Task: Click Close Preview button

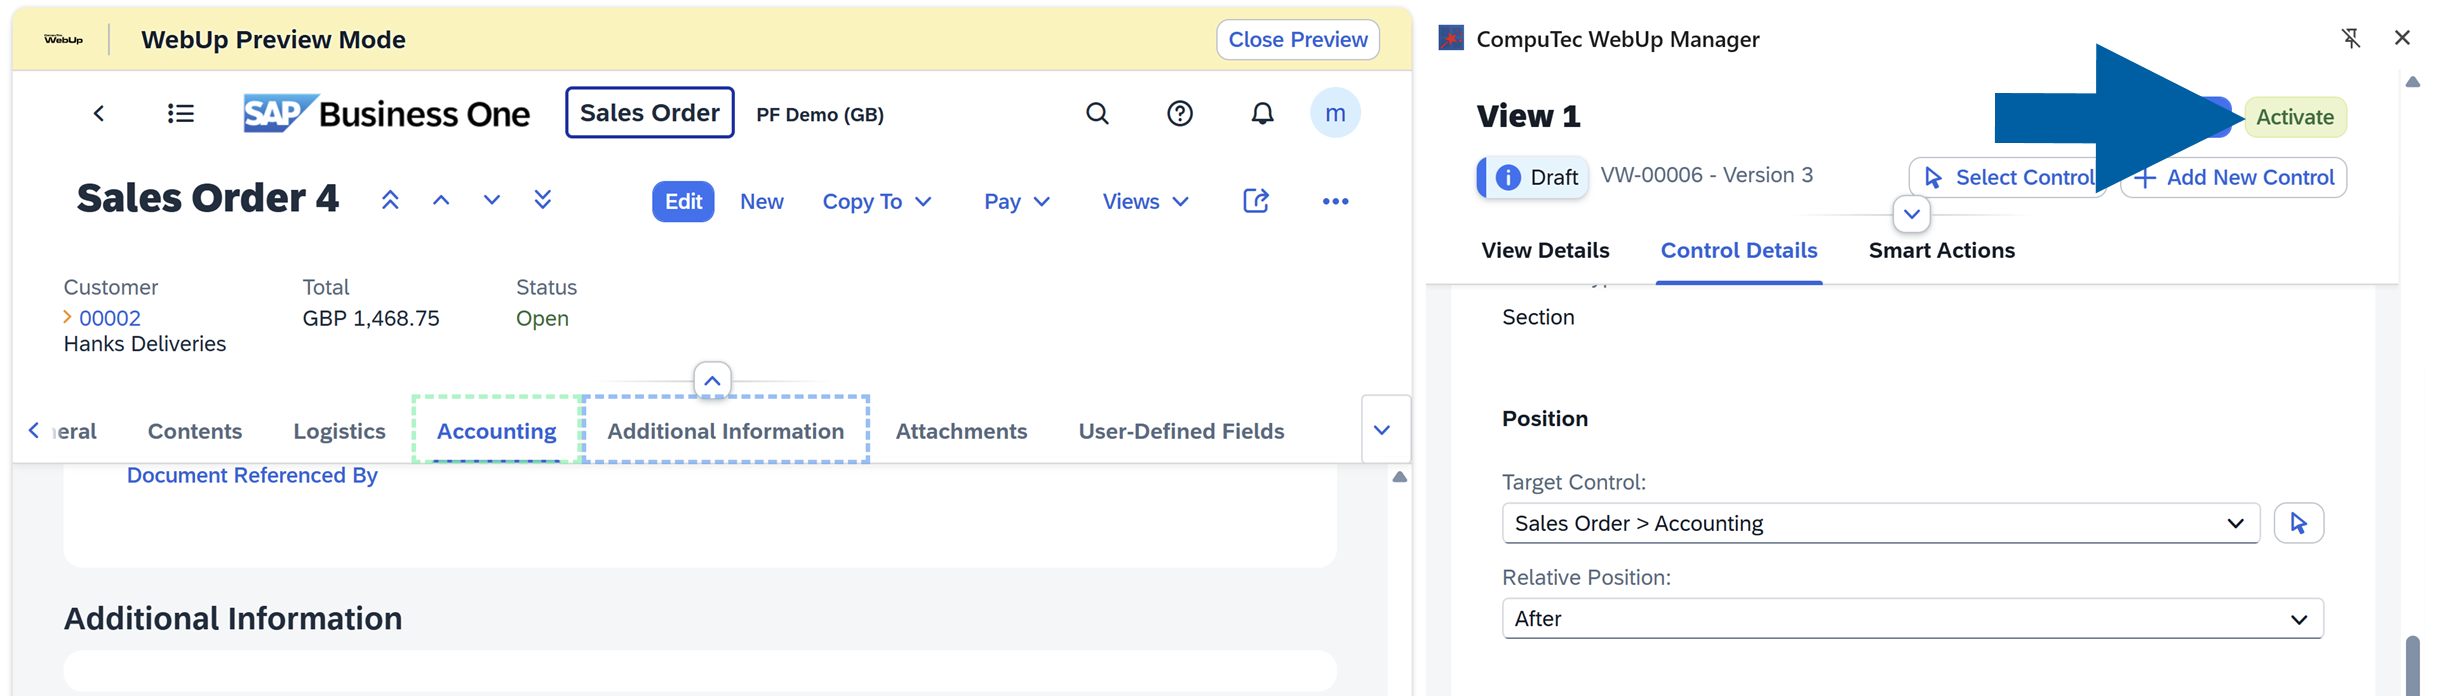Action: coord(1297,39)
